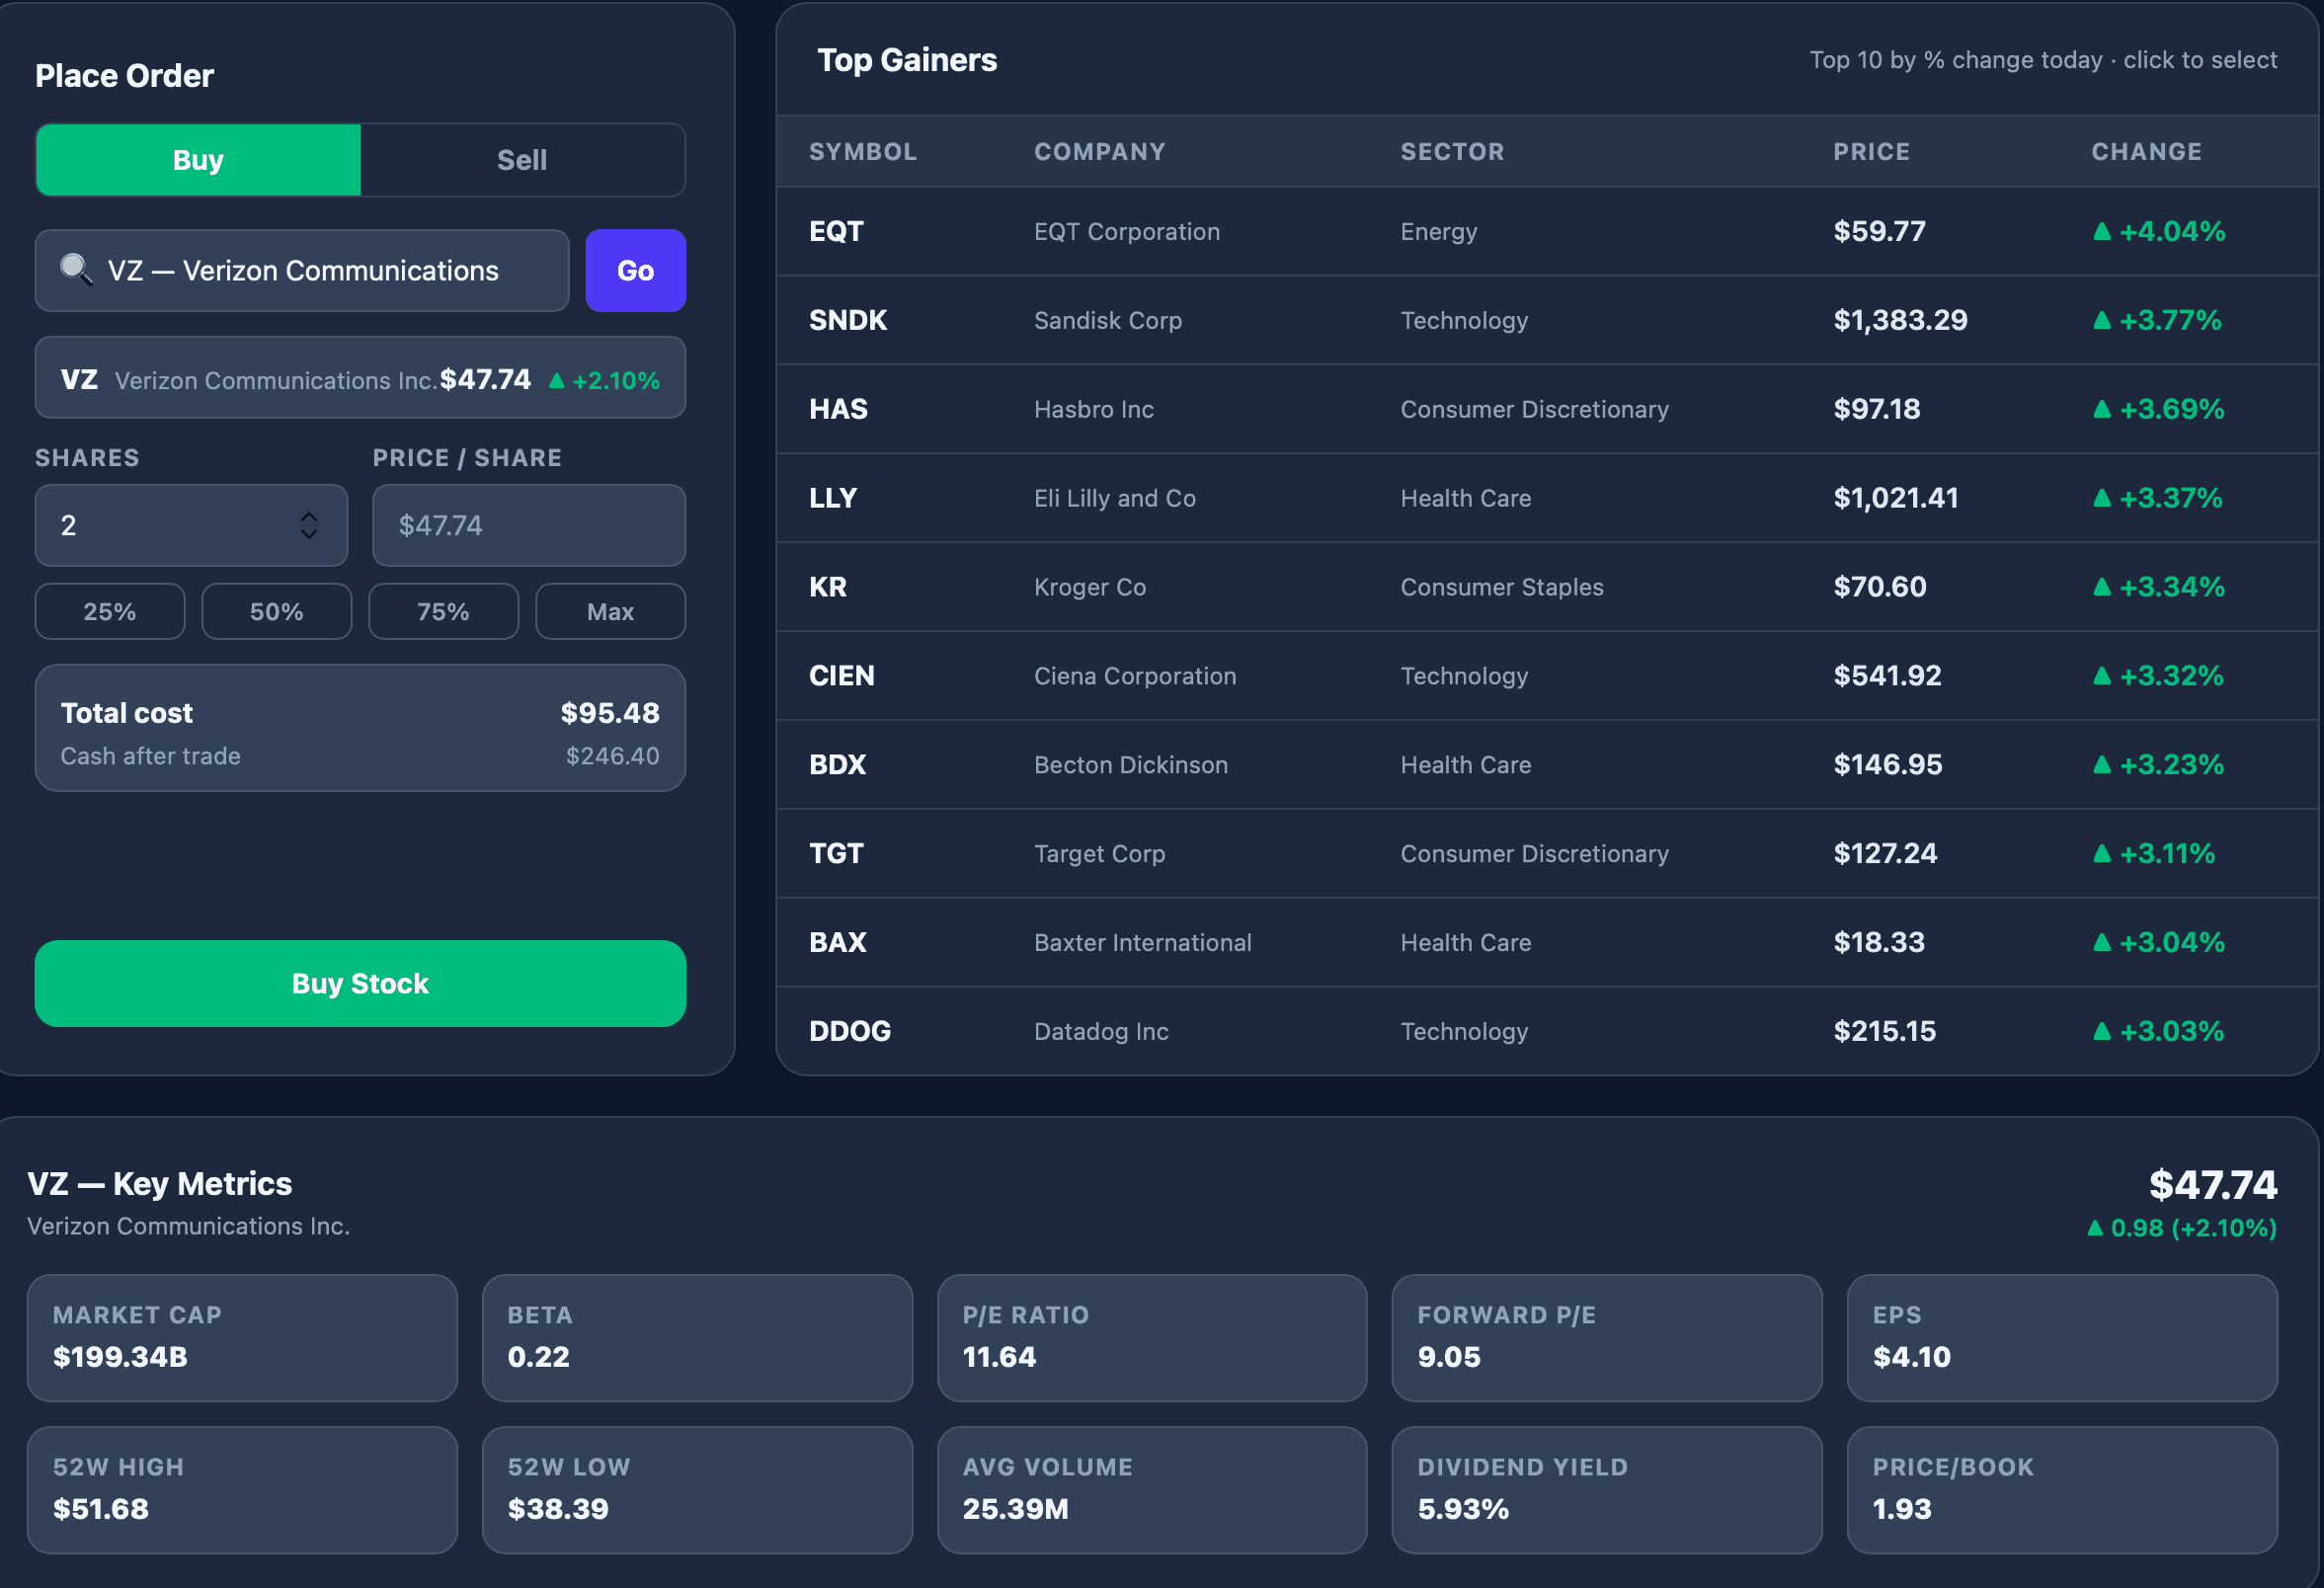Click the Forward P/E metric card
This screenshot has height=1588, width=2324.
[x=1607, y=1338]
